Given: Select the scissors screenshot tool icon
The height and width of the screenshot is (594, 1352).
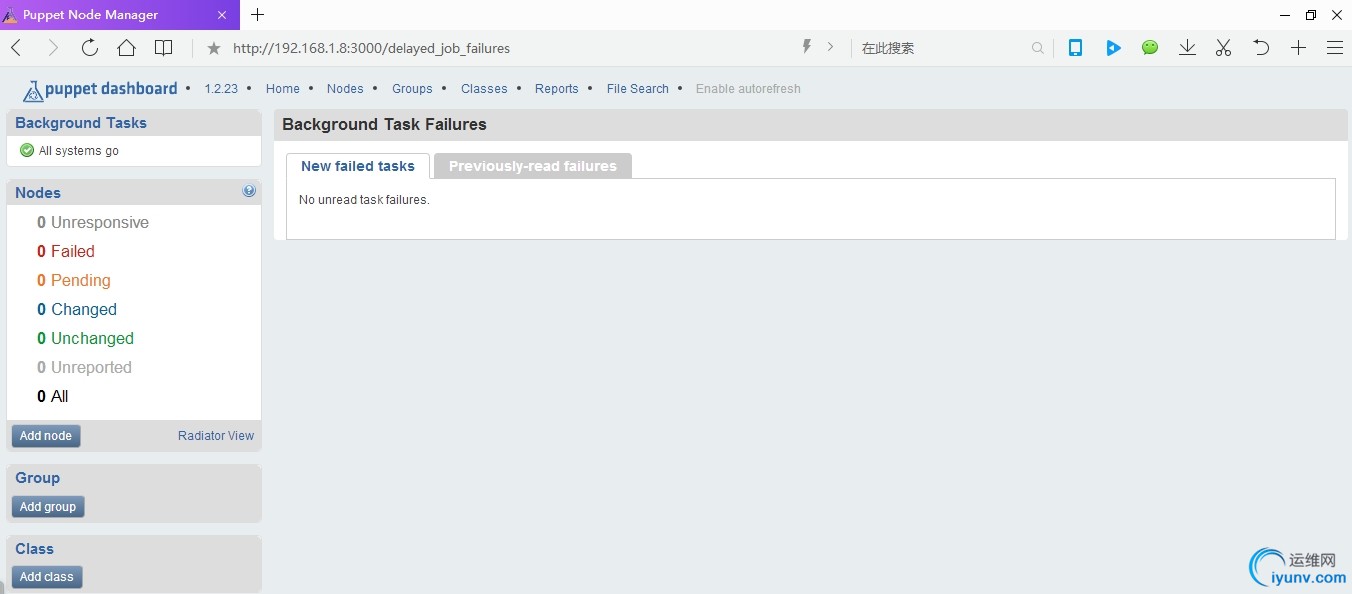Looking at the screenshot, I should tap(1223, 48).
